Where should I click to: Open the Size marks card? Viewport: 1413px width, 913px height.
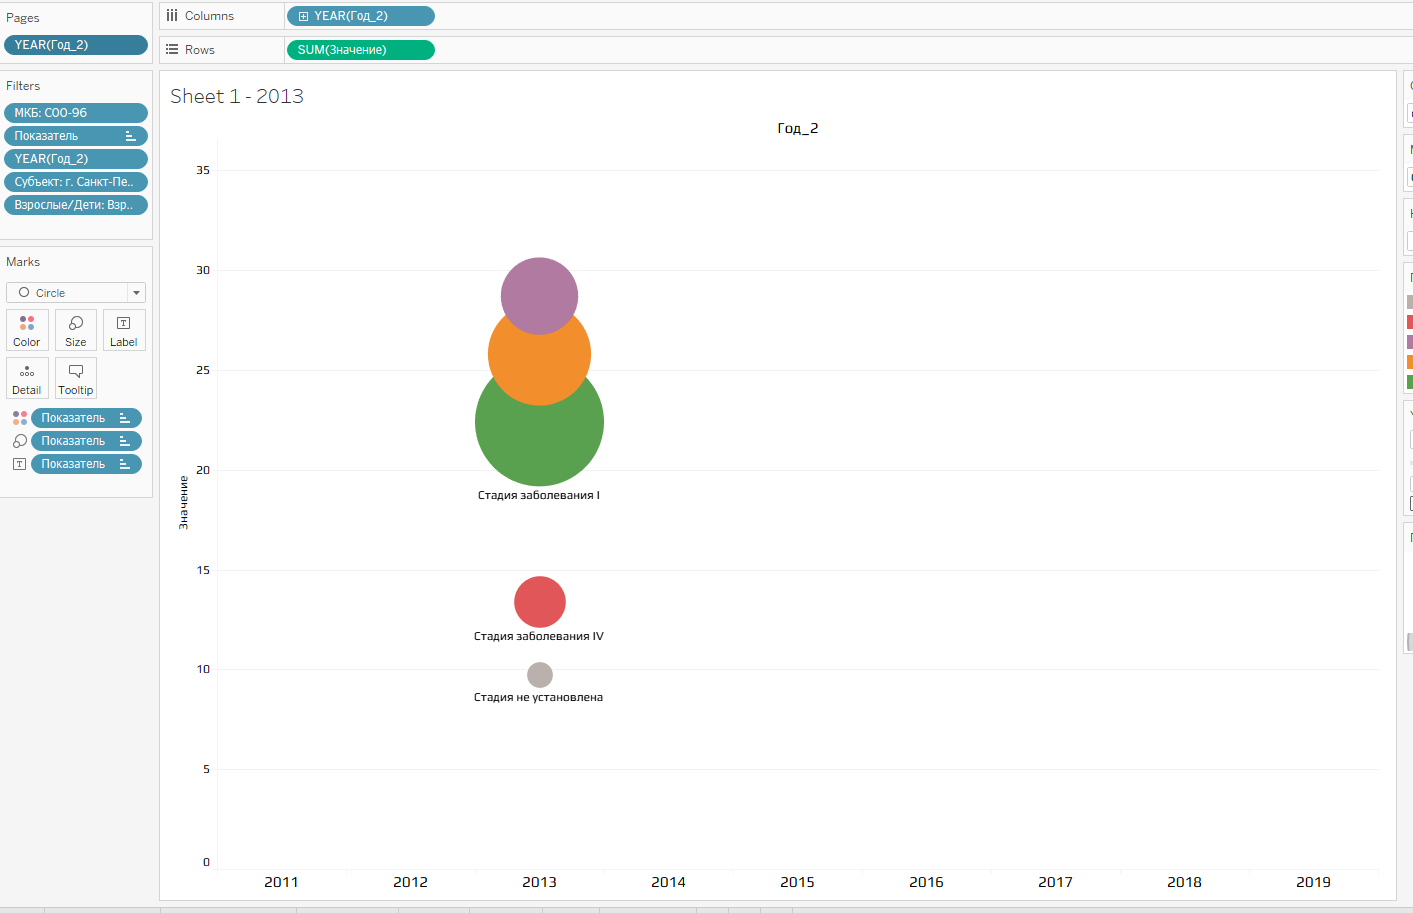75,330
